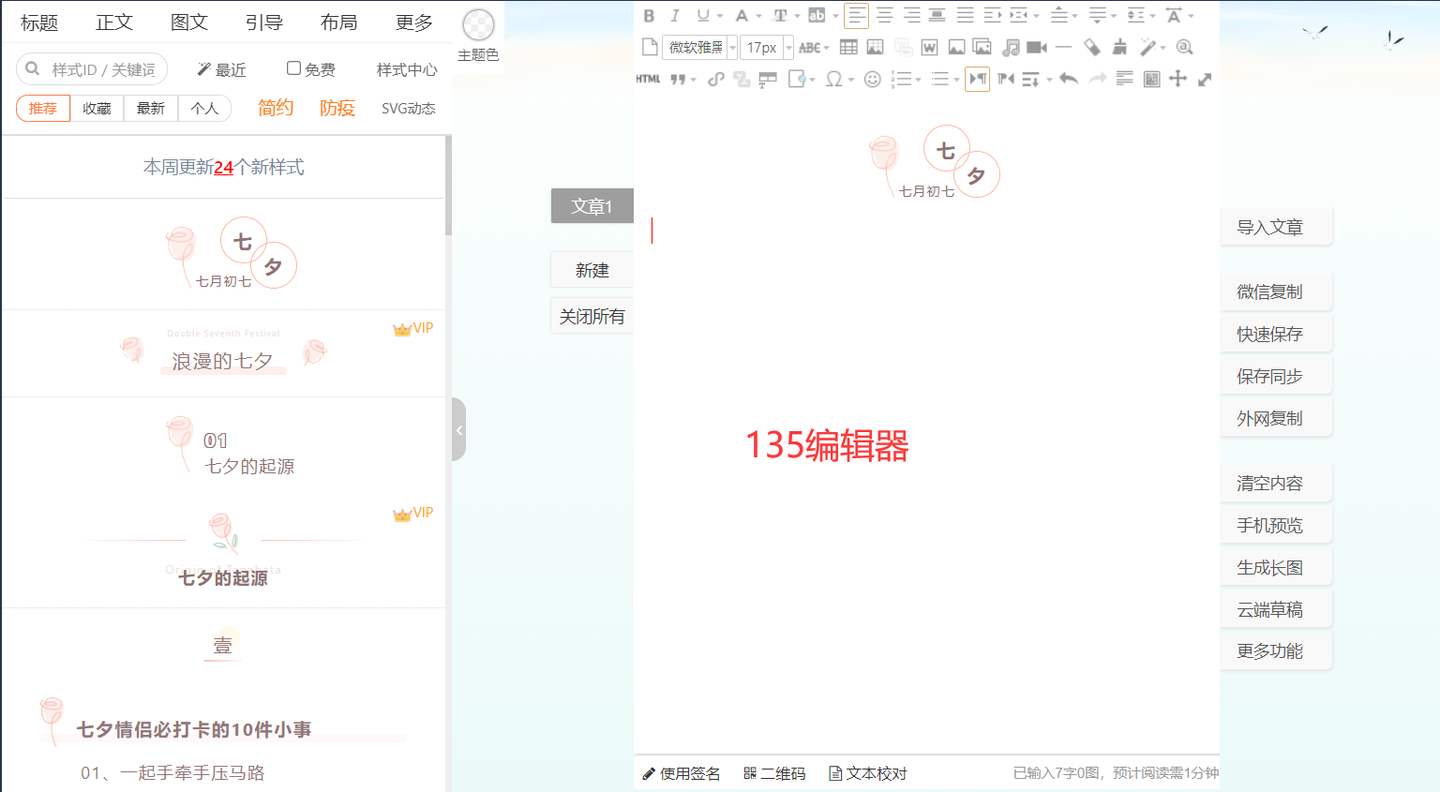This screenshot has width=1440, height=792.
Task: Switch to the 图文 styles tab
Action: (x=189, y=22)
